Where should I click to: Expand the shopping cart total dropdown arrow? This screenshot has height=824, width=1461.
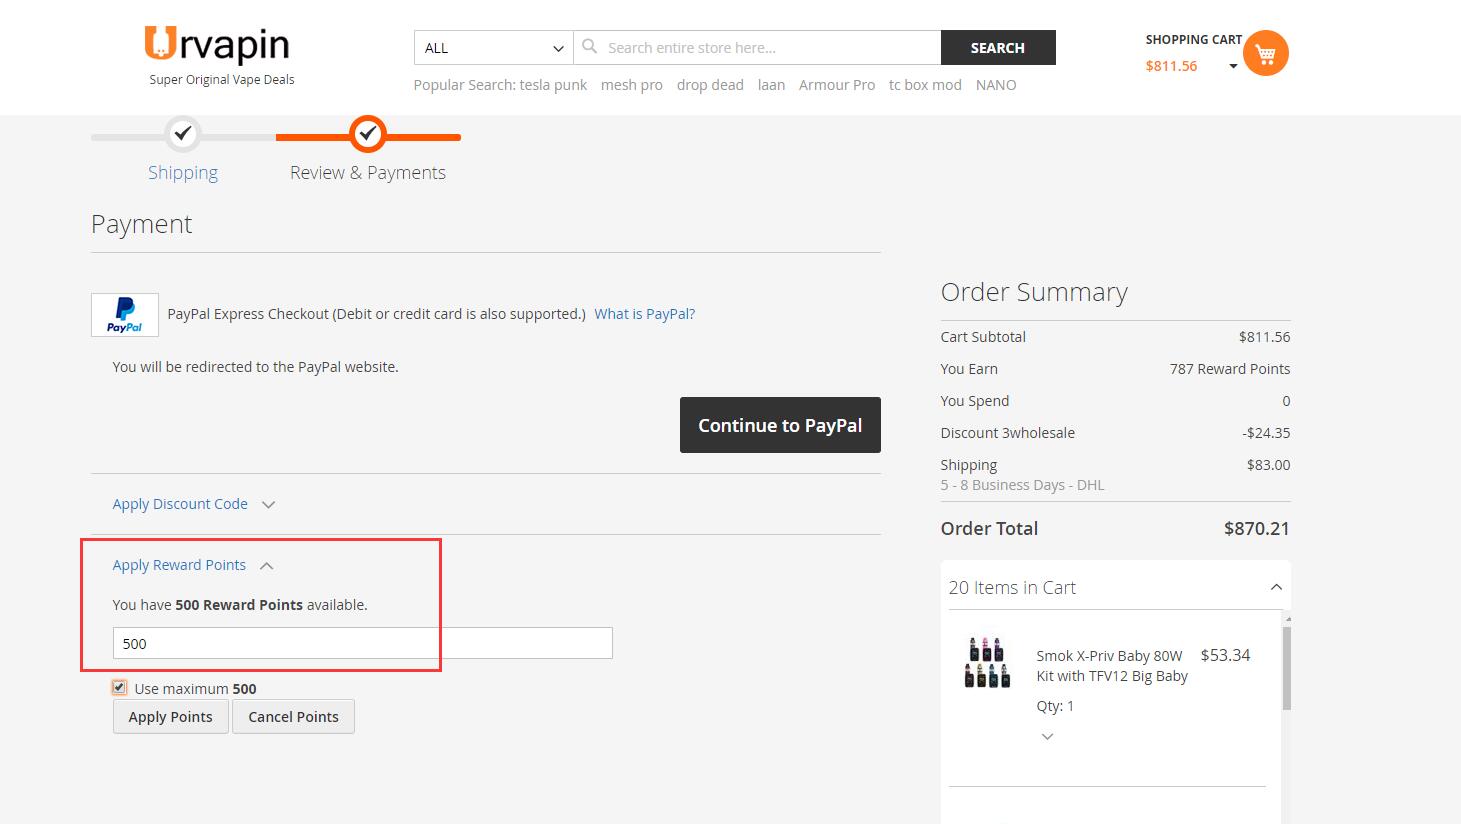pos(1233,66)
